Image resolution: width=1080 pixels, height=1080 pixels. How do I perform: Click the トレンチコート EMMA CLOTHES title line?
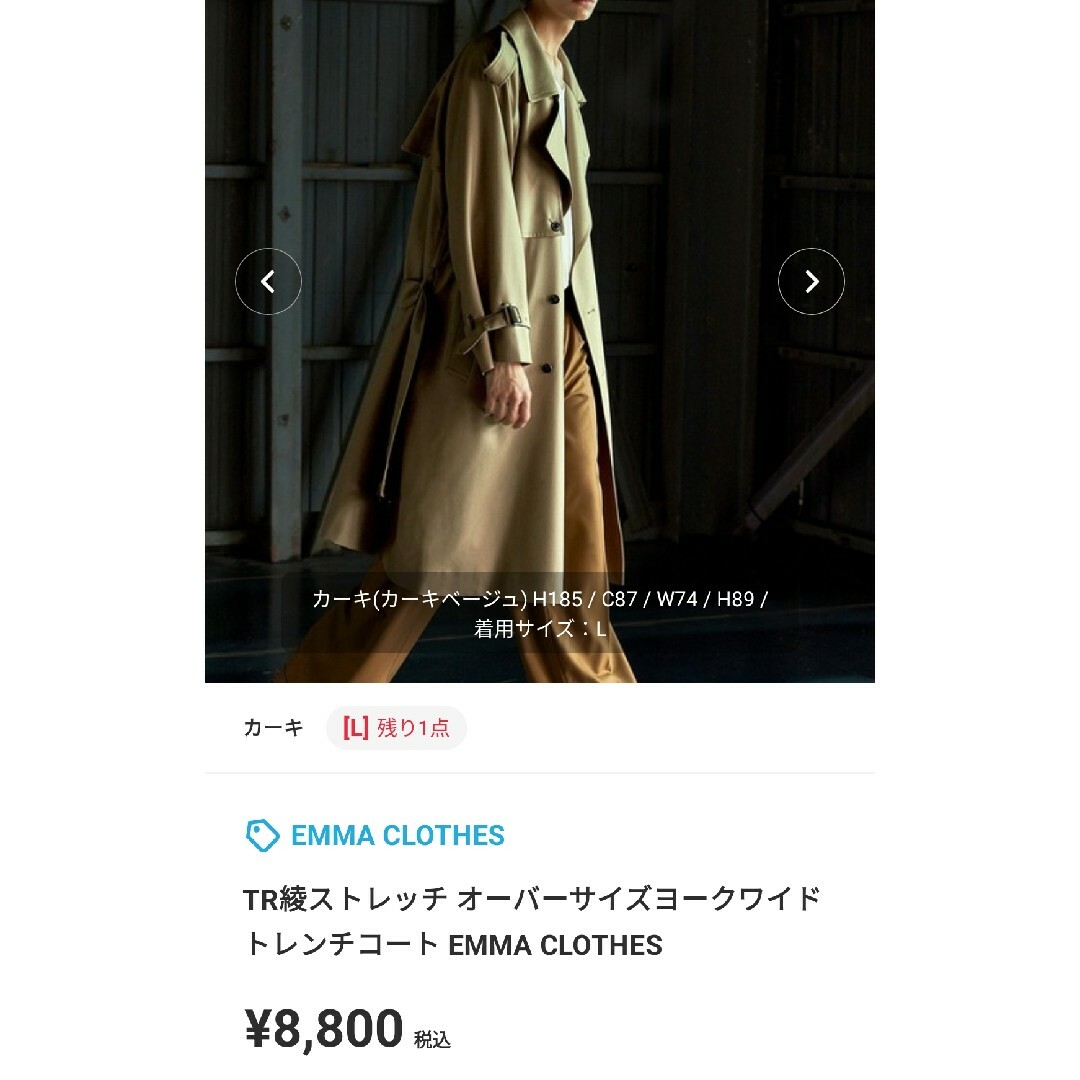pos(453,945)
